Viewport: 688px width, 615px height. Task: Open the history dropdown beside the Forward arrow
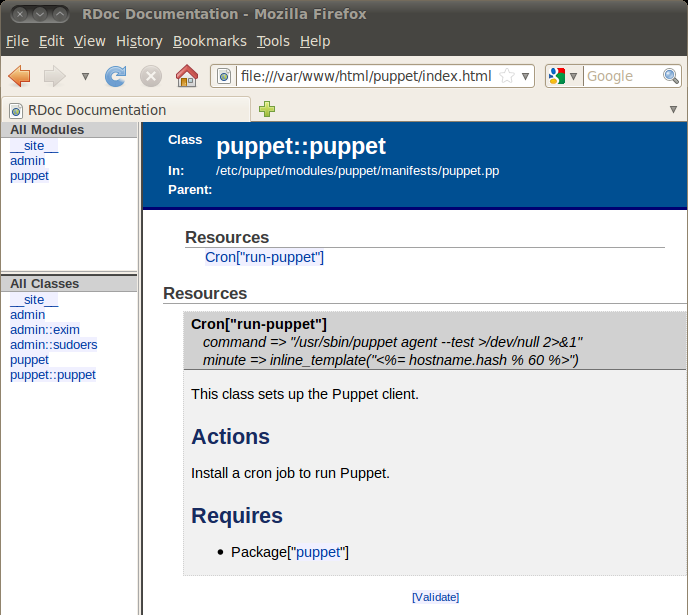coord(85,76)
